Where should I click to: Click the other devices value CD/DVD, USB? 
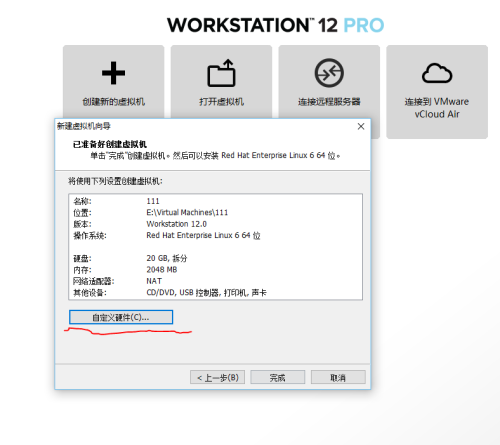206,293
